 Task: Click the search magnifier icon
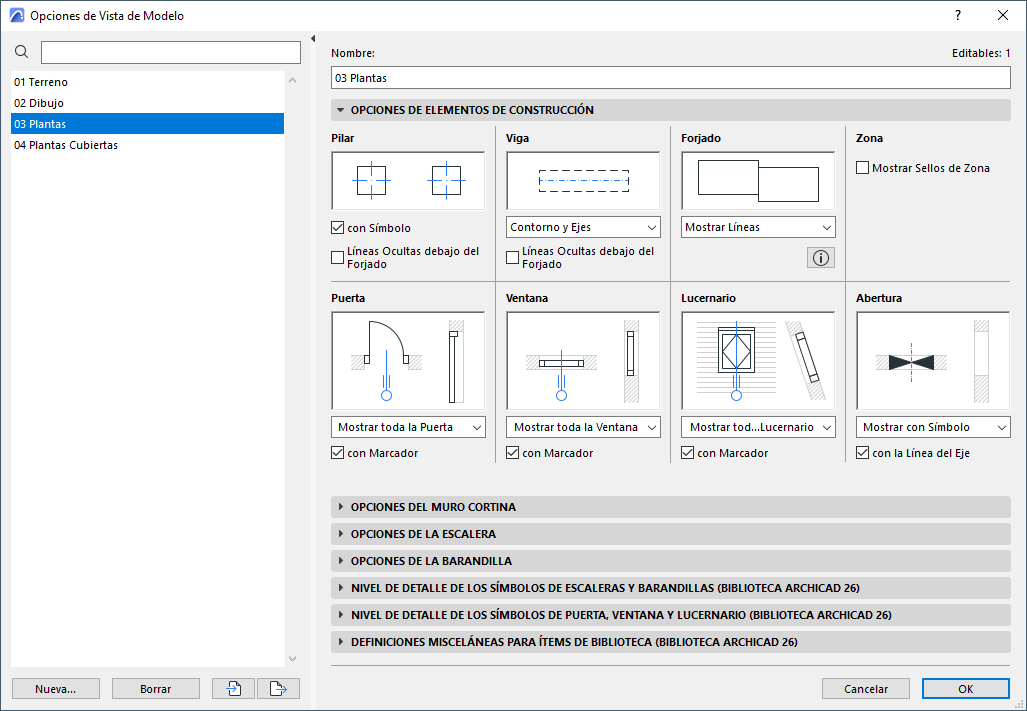click(21, 50)
